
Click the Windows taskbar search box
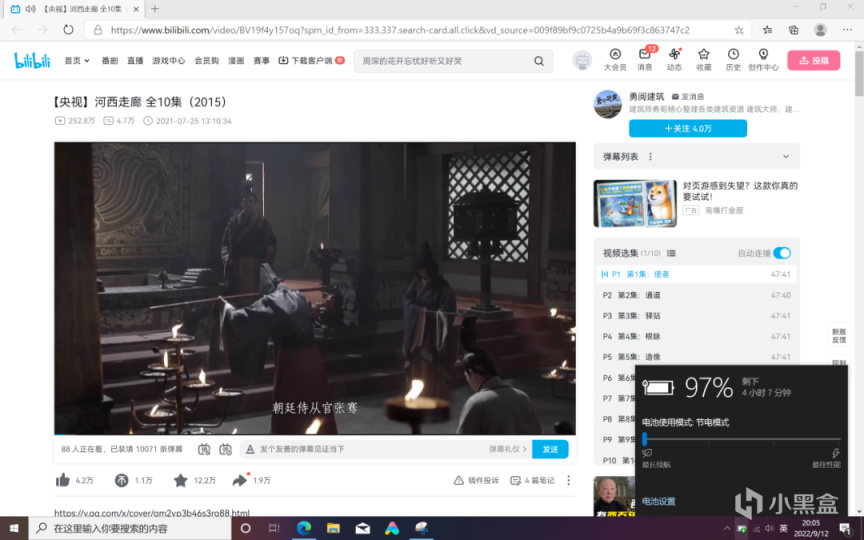tap(131, 528)
